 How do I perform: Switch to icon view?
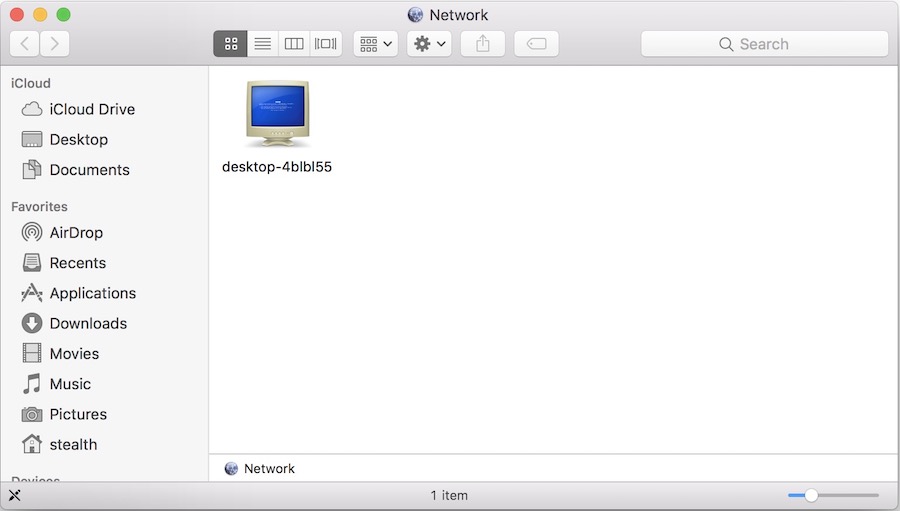tap(231, 44)
